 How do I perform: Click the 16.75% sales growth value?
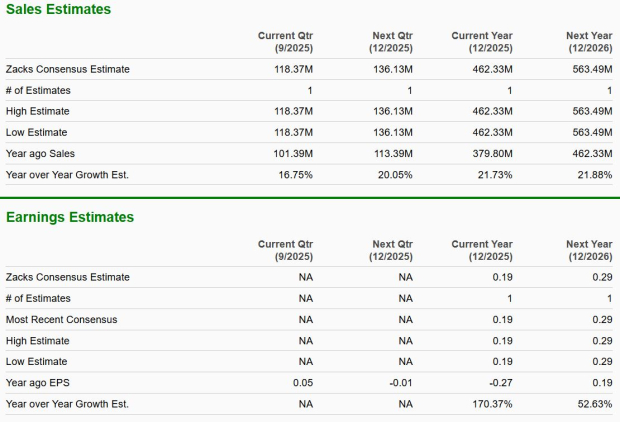[296, 175]
